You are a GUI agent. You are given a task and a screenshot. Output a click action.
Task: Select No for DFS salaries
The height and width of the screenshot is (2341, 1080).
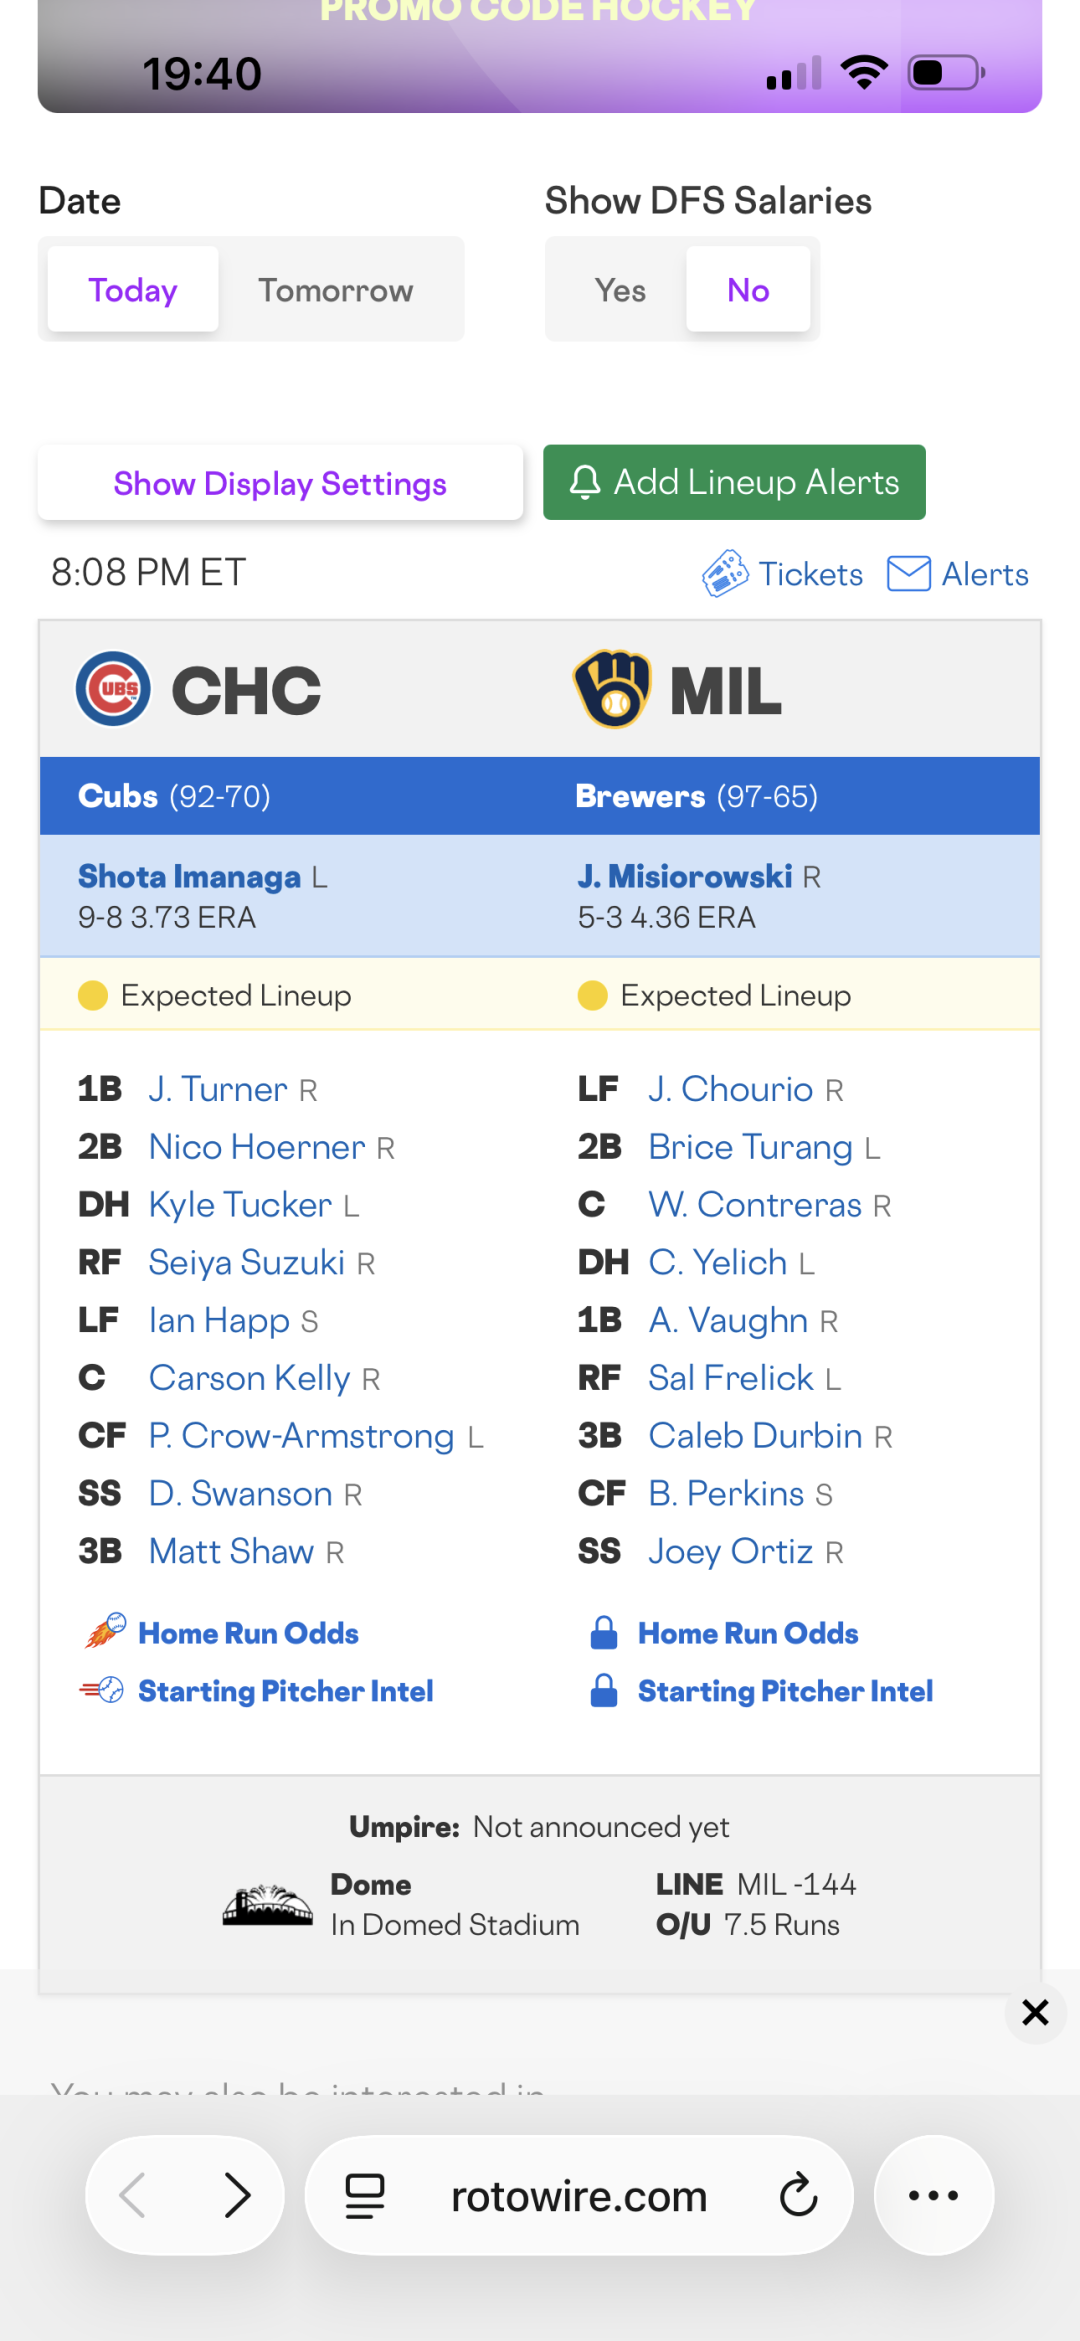click(748, 290)
